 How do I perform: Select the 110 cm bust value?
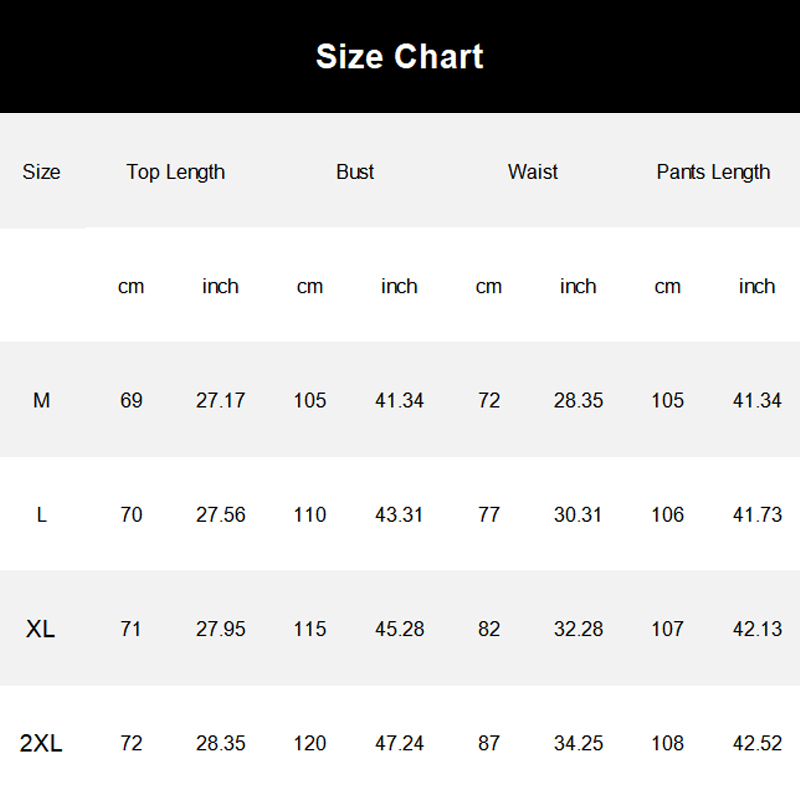pyautogui.click(x=310, y=515)
